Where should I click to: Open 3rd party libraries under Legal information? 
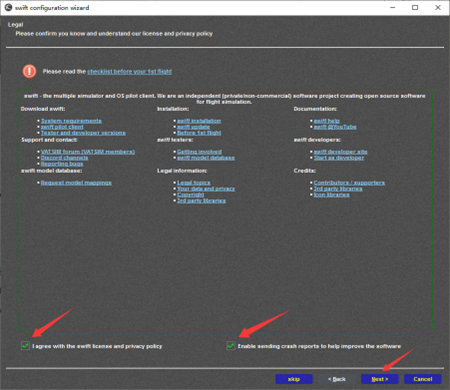[x=201, y=201]
